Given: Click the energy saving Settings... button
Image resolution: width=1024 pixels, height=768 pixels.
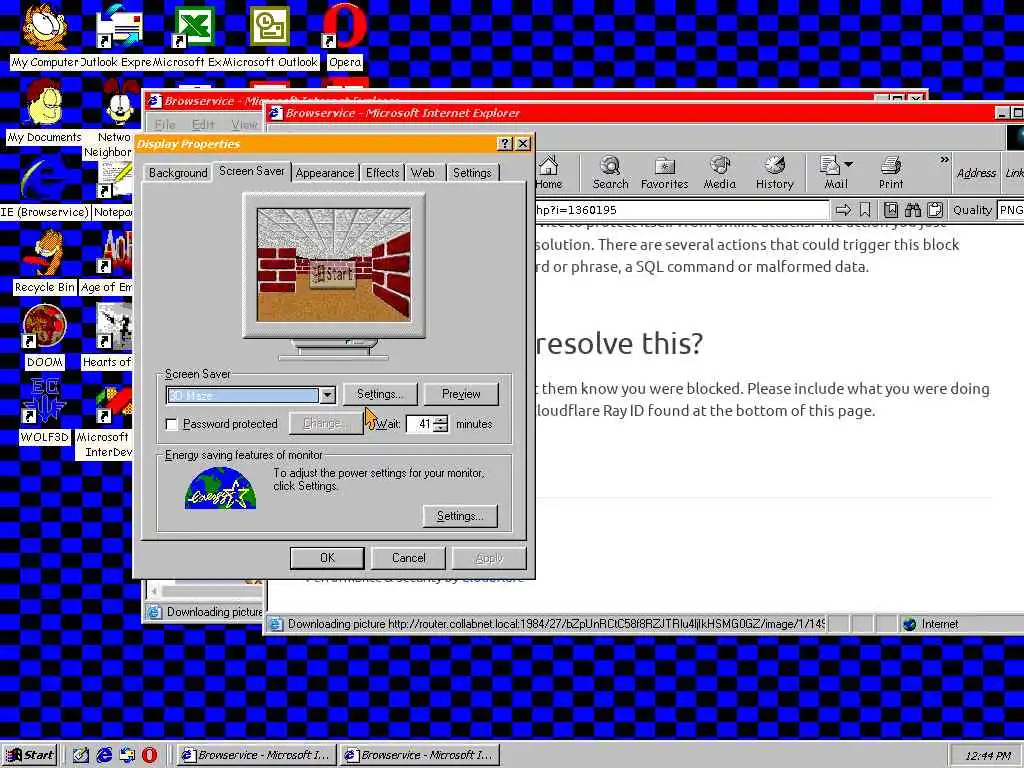Looking at the screenshot, I should 460,516.
